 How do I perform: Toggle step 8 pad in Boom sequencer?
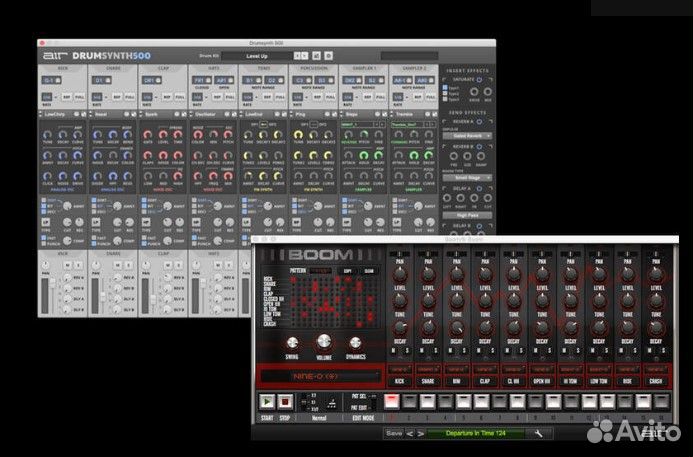[x=518, y=401]
